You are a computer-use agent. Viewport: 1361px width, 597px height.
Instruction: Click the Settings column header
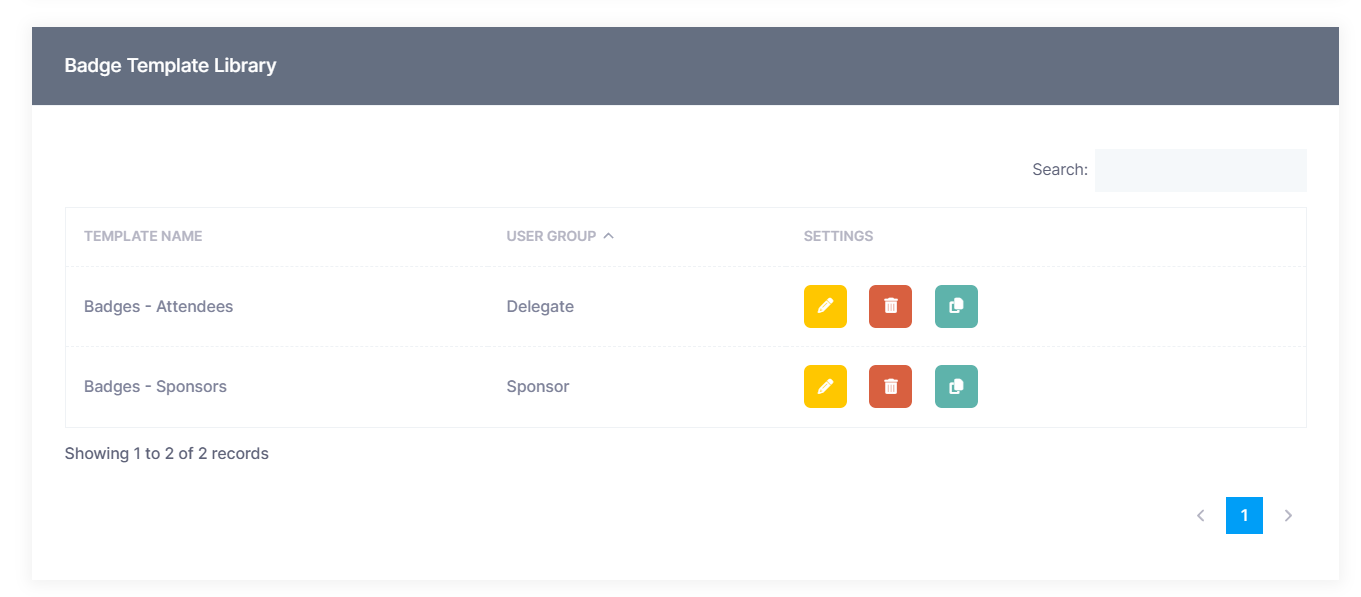click(x=838, y=237)
